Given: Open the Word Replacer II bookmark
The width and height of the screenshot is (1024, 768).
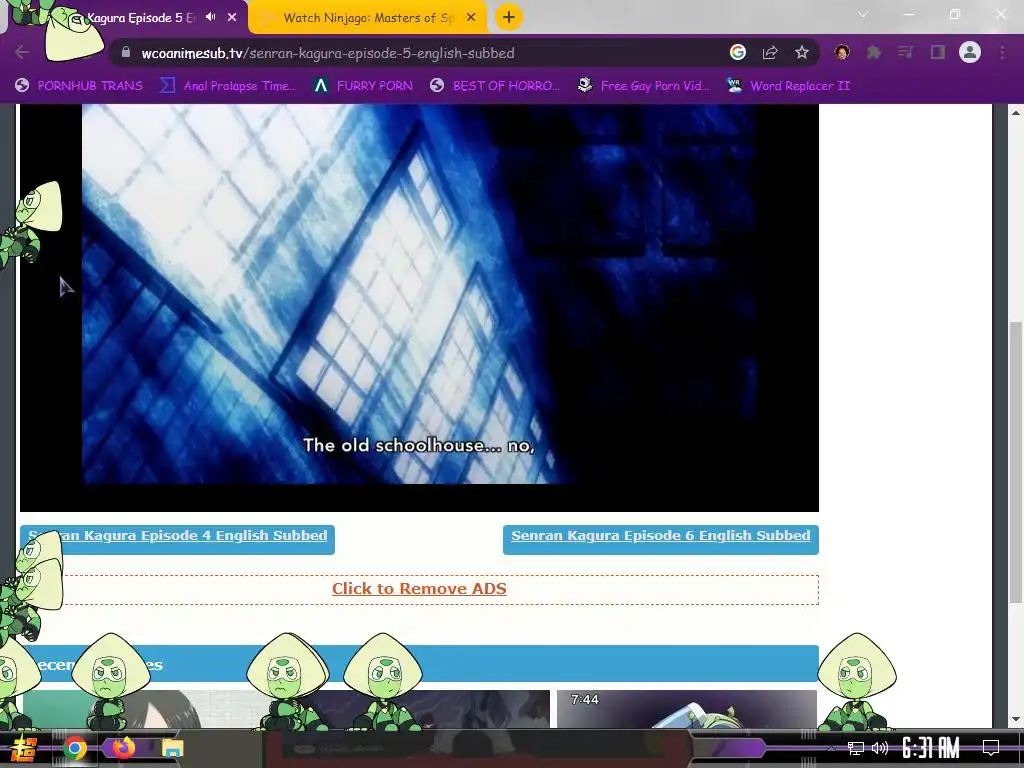Looking at the screenshot, I should click(788, 86).
